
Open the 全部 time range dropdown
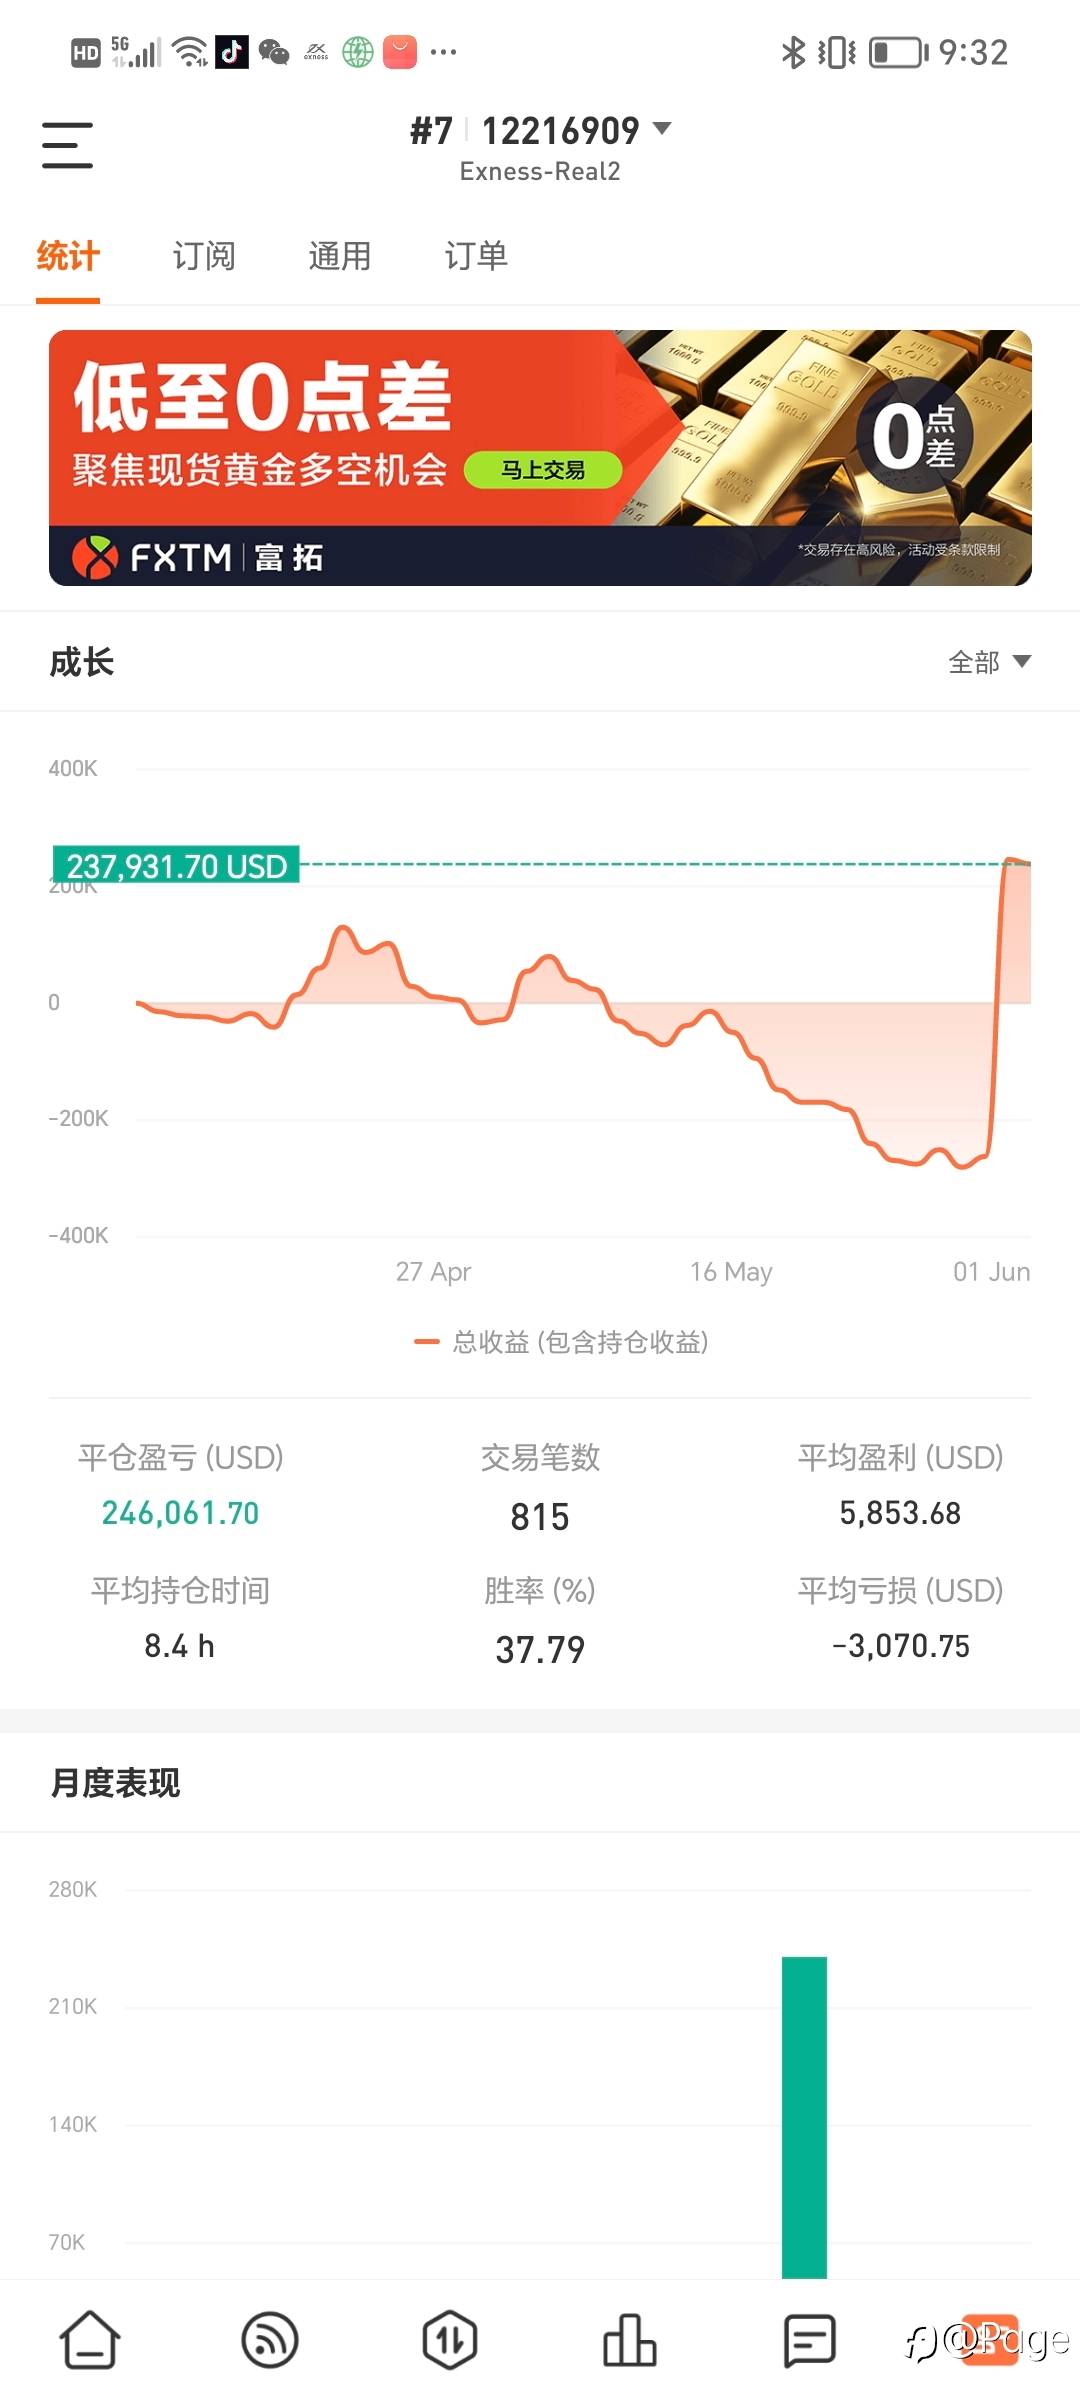988,662
